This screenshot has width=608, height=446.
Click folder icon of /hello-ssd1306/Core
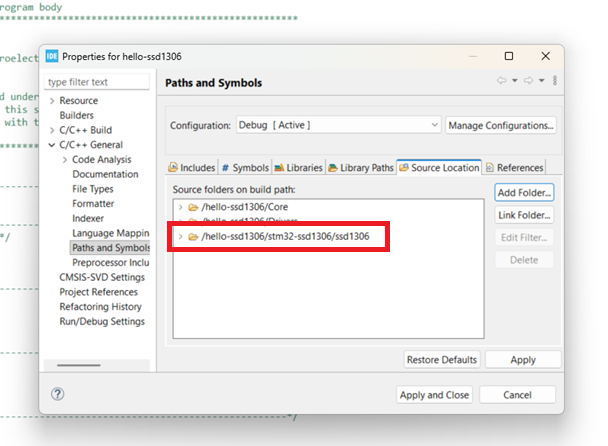tap(194, 207)
